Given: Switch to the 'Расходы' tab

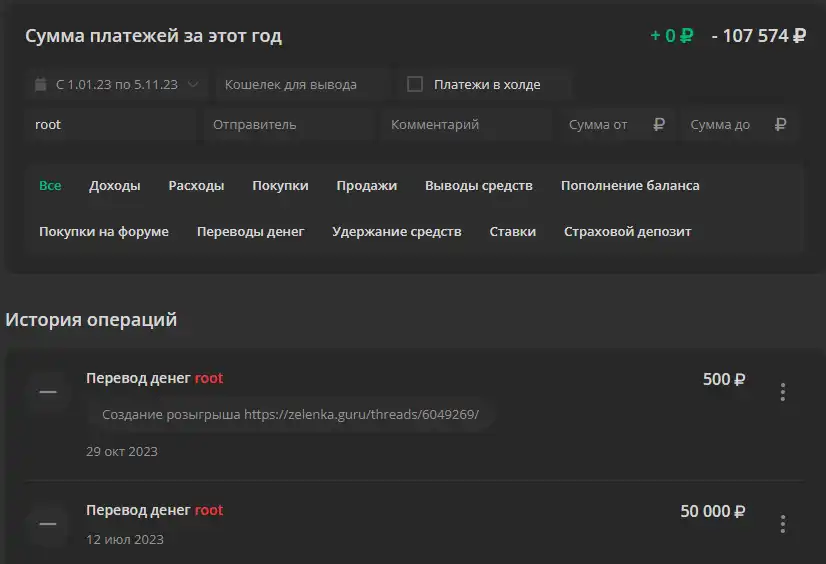Looking at the screenshot, I should click(x=196, y=185).
